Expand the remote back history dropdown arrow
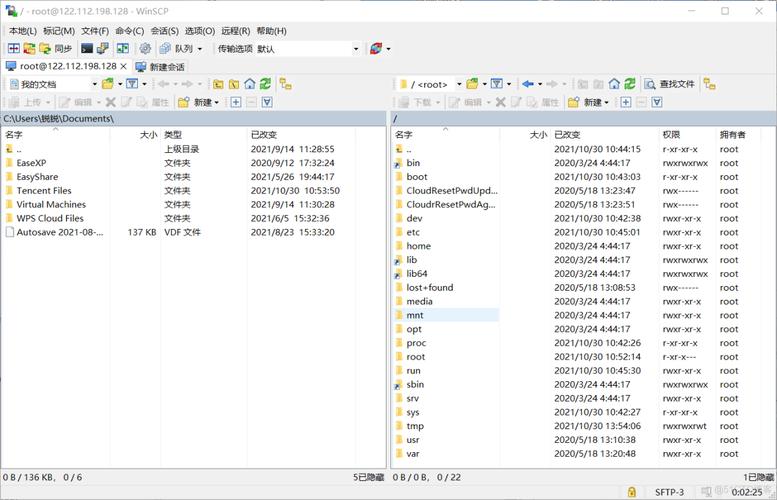The width and height of the screenshot is (777, 500). tap(540, 85)
